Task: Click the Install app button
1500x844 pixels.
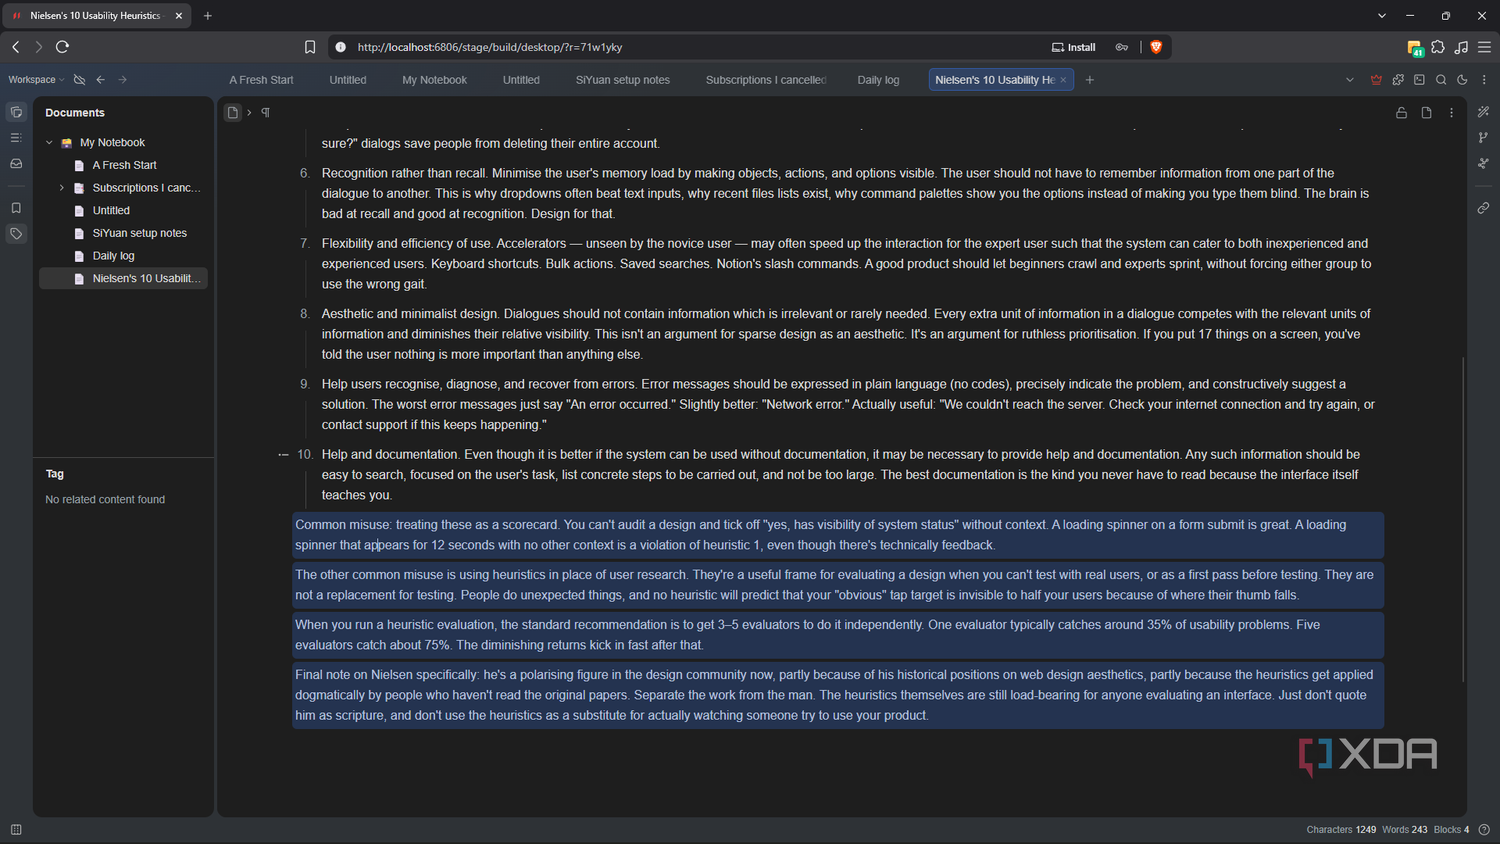Action: [1073, 47]
